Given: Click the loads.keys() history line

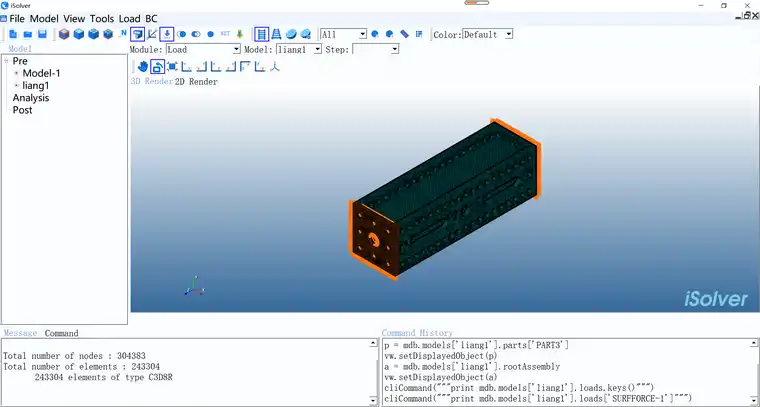Looking at the screenshot, I should [x=519, y=388].
